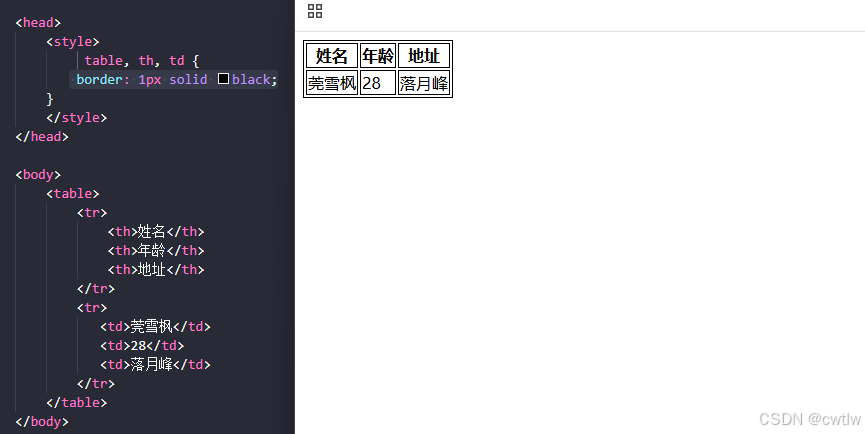Click the closing </body> tag line
865x434 pixels.
[42, 421]
